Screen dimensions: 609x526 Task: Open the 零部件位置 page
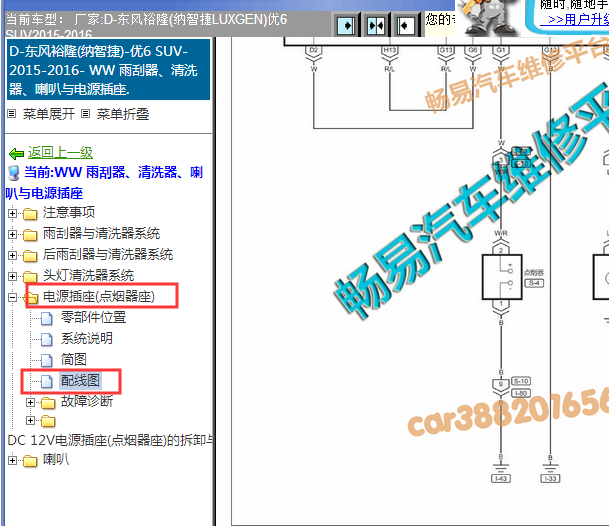pyautogui.click(x=93, y=317)
